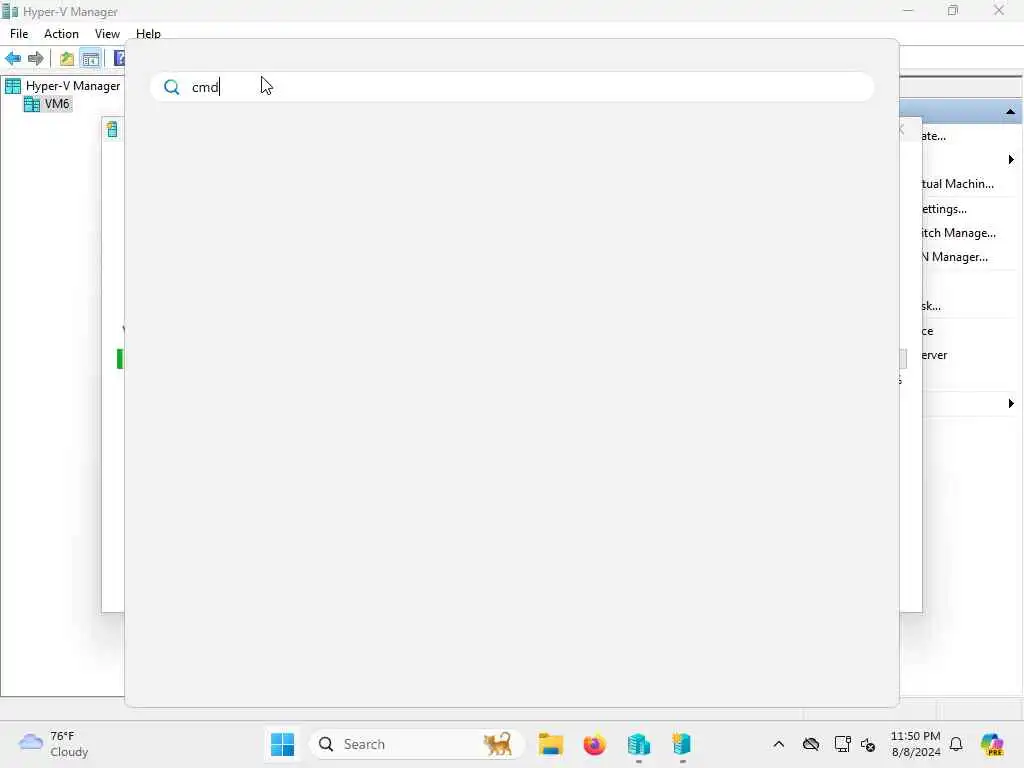Open File Explorer from taskbar

pyautogui.click(x=551, y=744)
